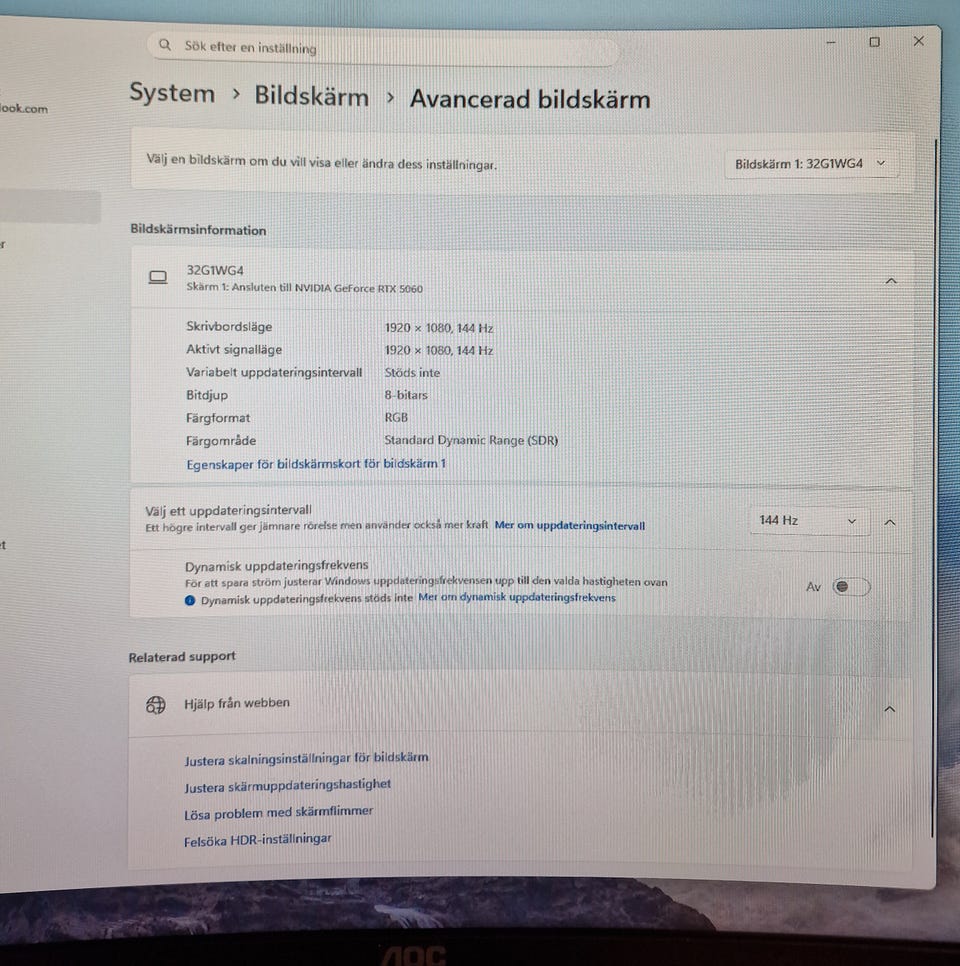Open Egenskaper för bildskärmskort för bildskärm 1
Viewport: 960px width, 966px height.
(315, 463)
